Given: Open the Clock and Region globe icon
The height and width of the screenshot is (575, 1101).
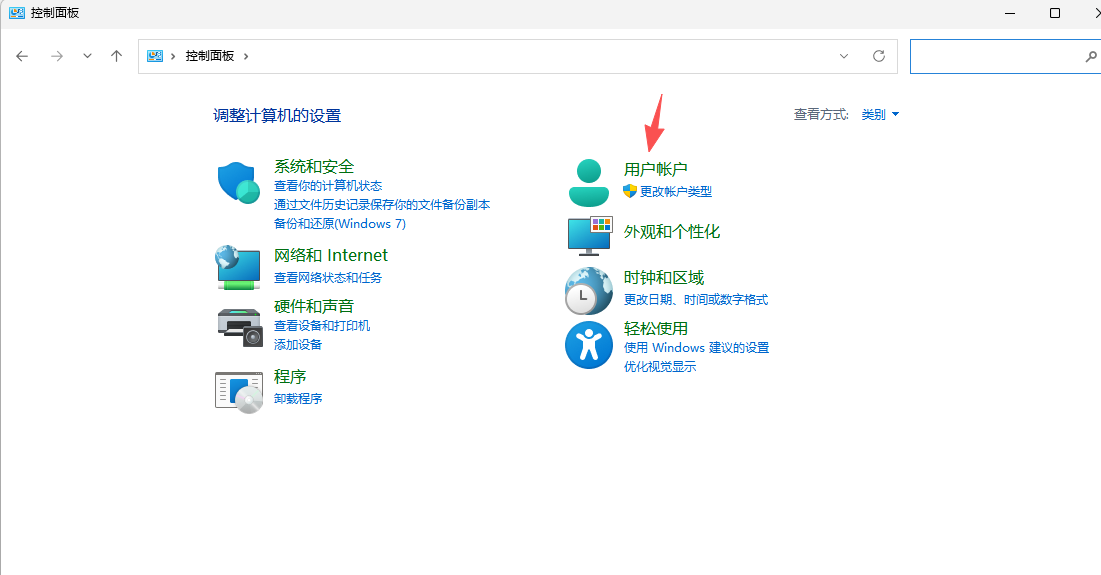Looking at the screenshot, I should (x=588, y=291).
